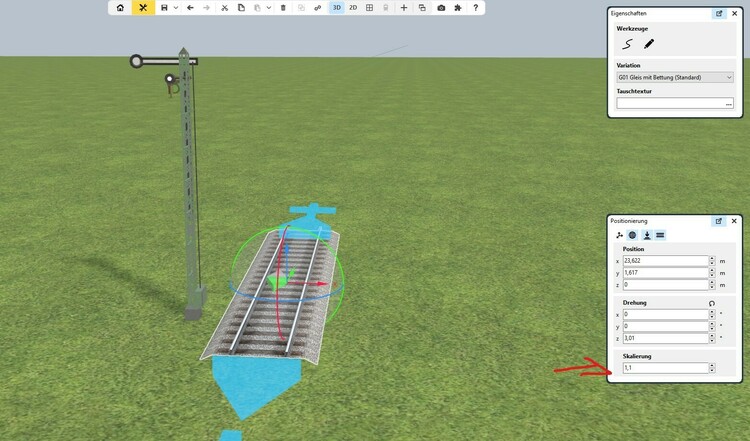Click the large blue arrow below the track
The image size is (750, 441).
255,386
